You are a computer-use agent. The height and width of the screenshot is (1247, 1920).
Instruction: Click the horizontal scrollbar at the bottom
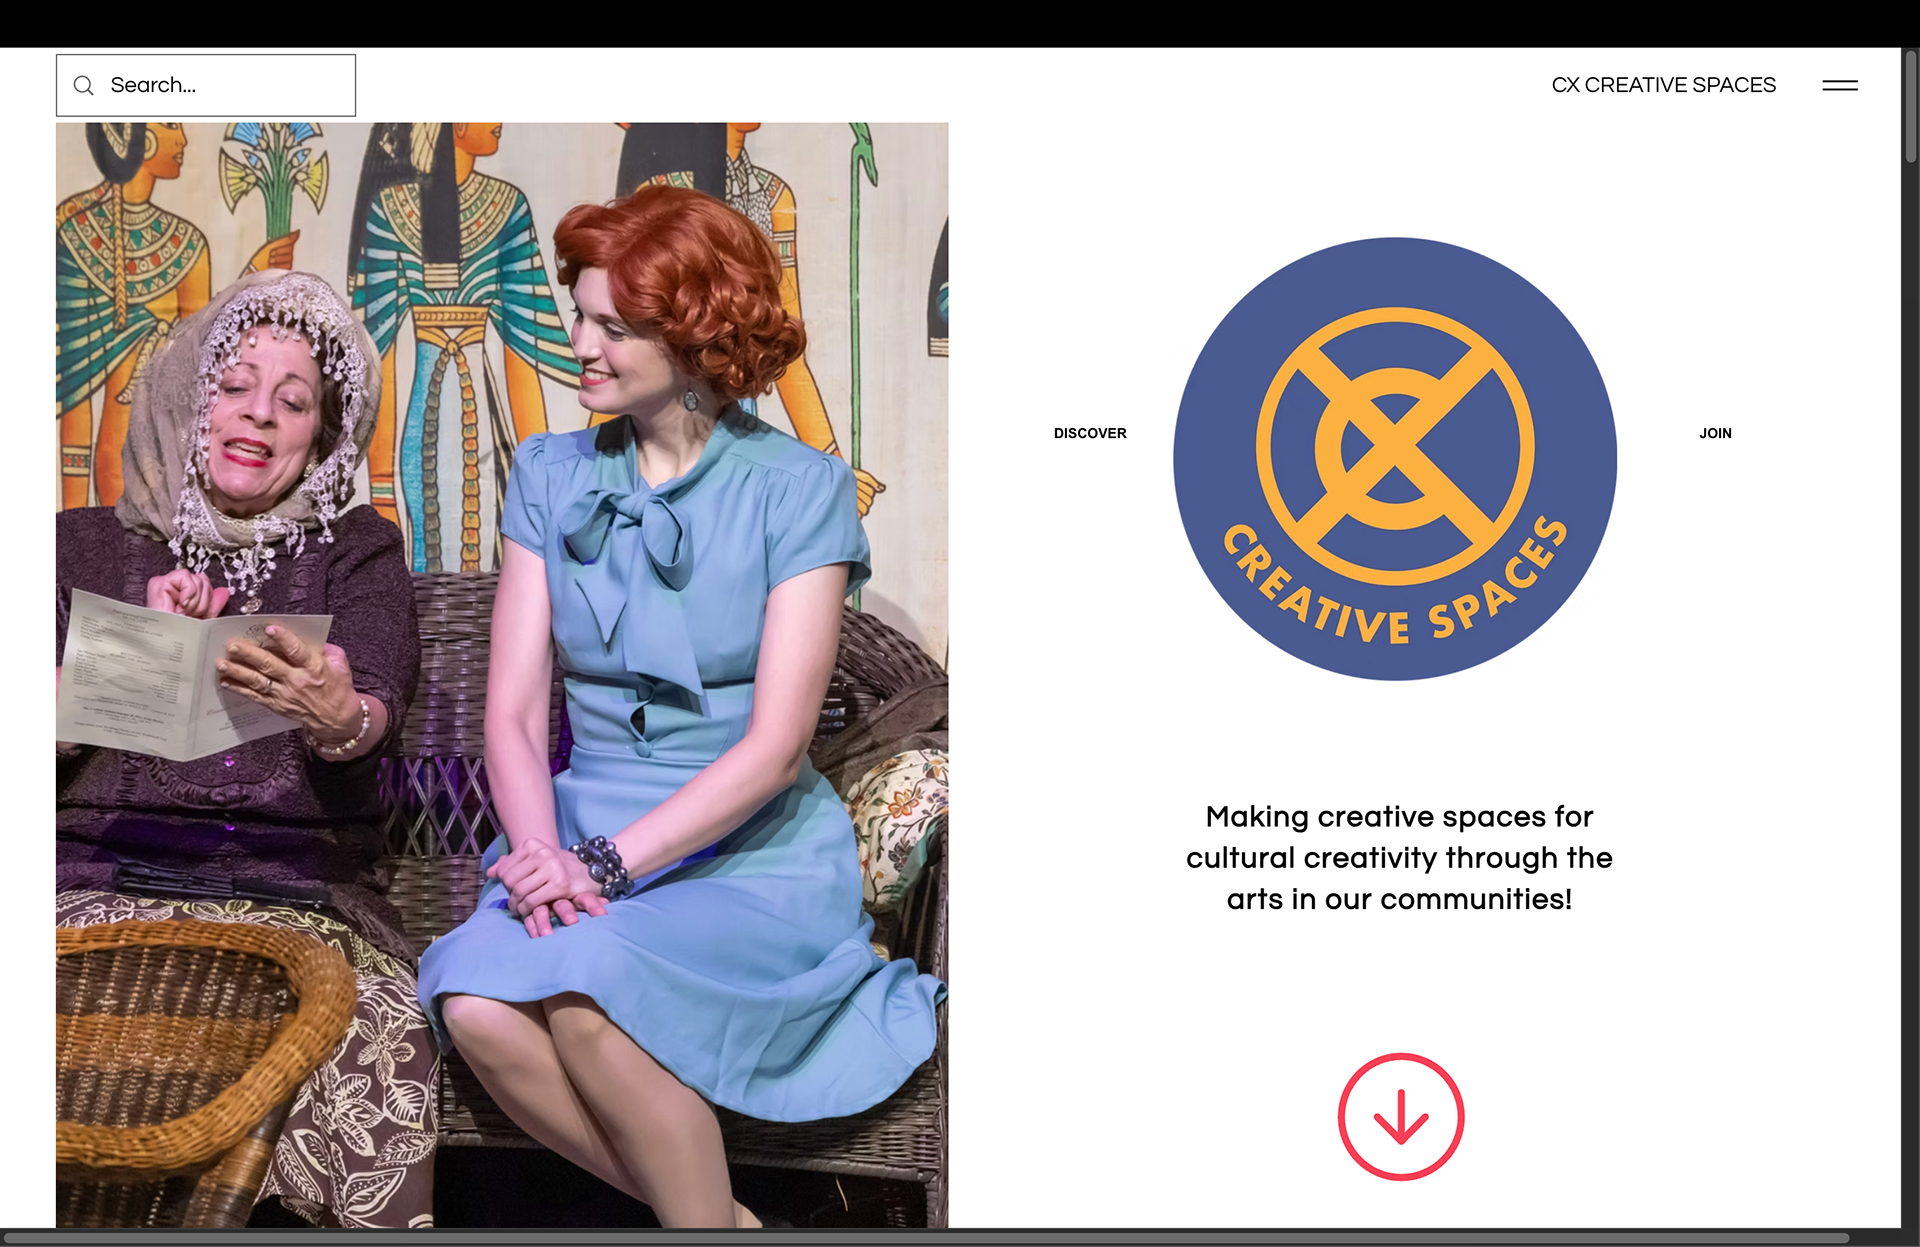tap(925, 1238)
